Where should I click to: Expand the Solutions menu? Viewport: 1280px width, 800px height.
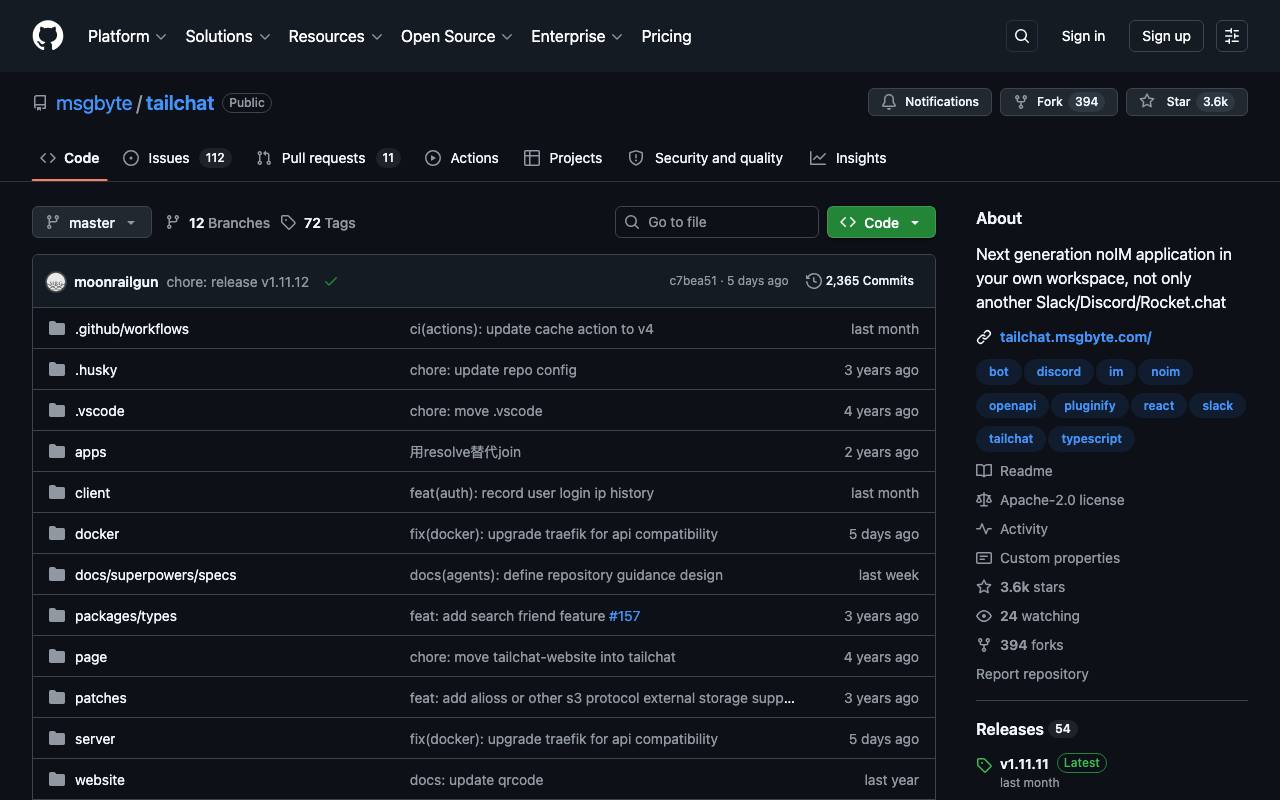click(x=228, y=36)
